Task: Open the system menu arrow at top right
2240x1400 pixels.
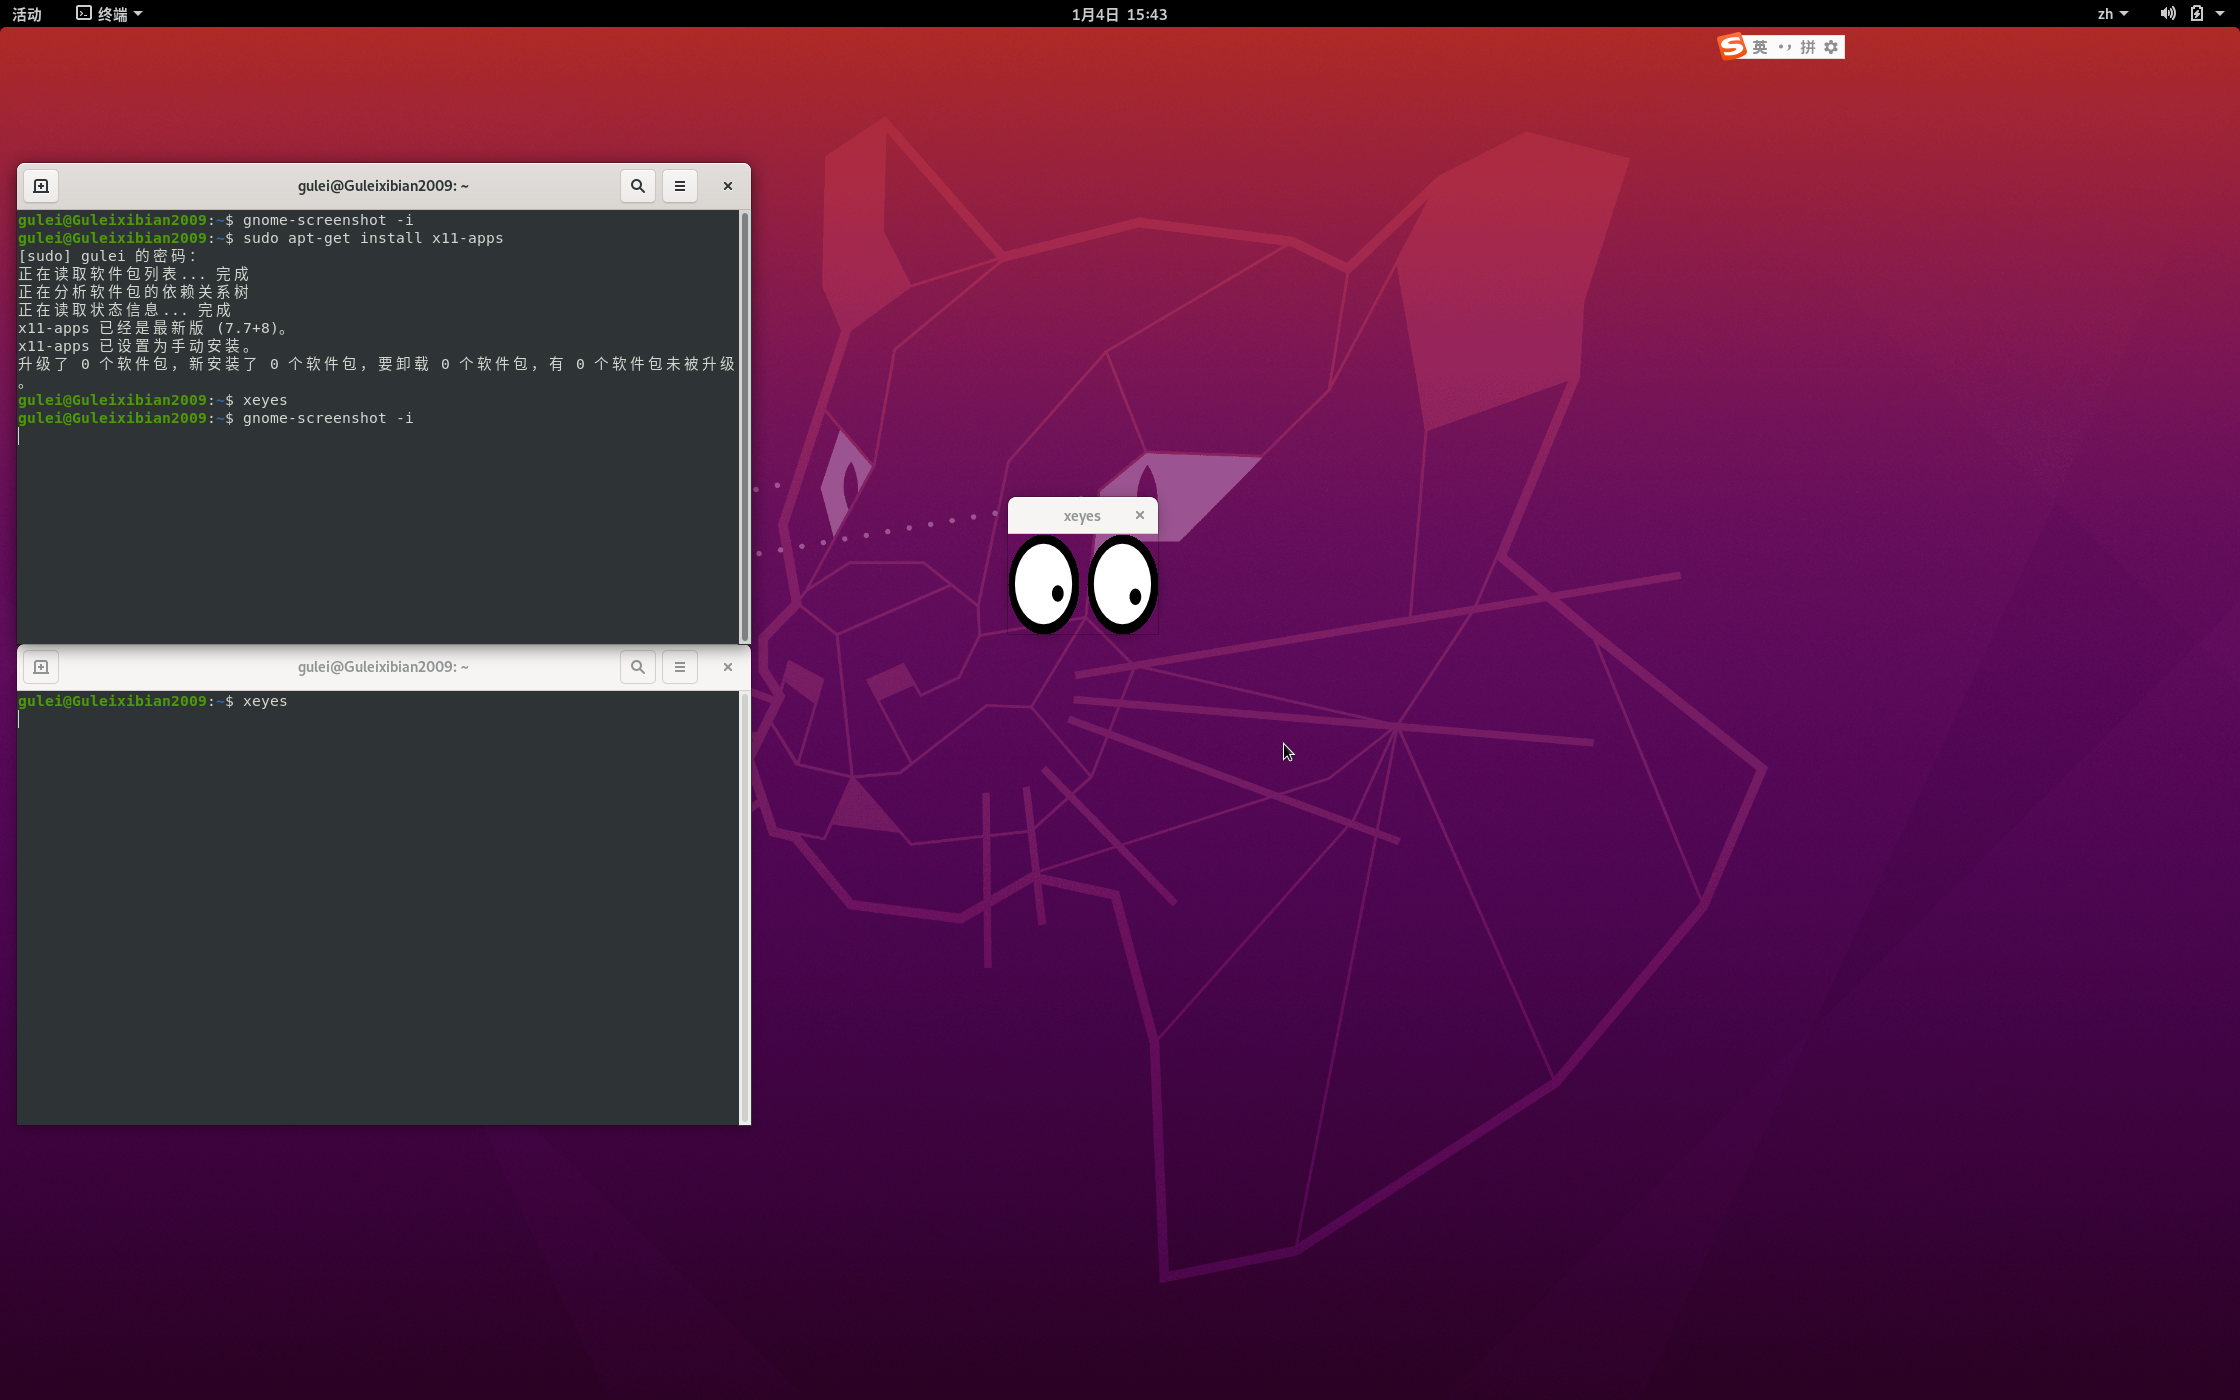Action: click(x=2219, y=14)
